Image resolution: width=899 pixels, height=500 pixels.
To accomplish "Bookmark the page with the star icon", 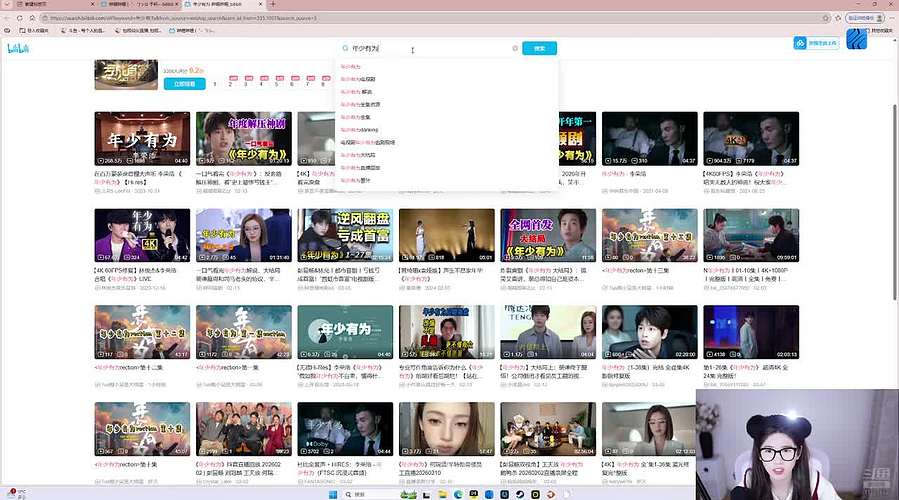I will tap(826, 18).
